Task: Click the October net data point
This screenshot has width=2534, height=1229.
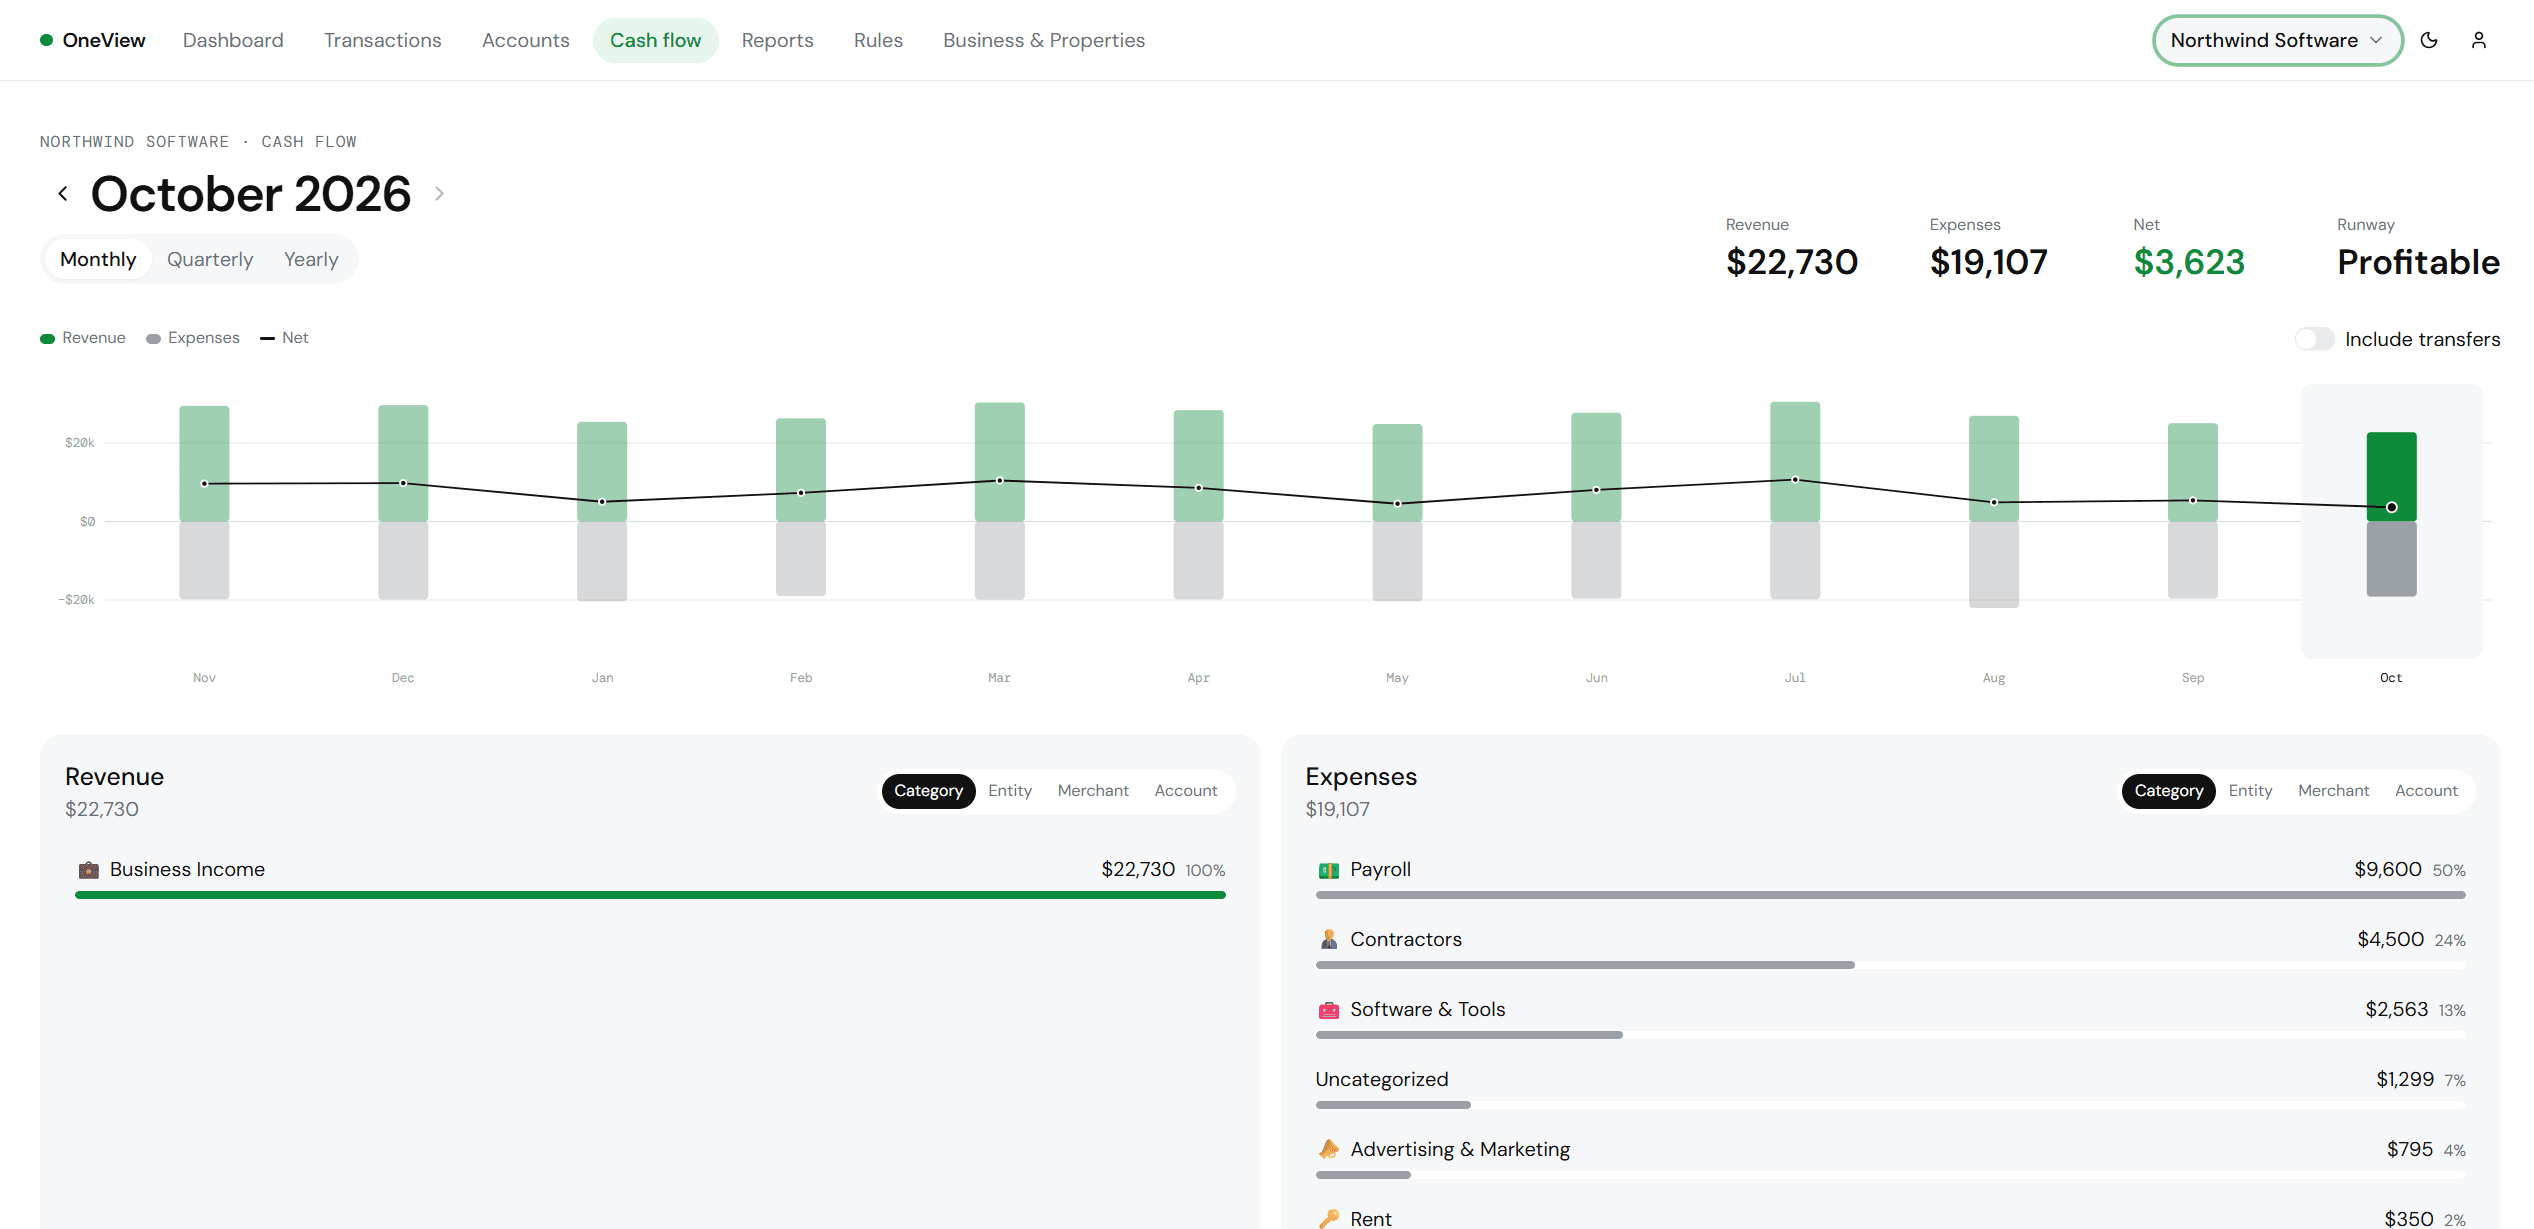Action: point(2392,507)
